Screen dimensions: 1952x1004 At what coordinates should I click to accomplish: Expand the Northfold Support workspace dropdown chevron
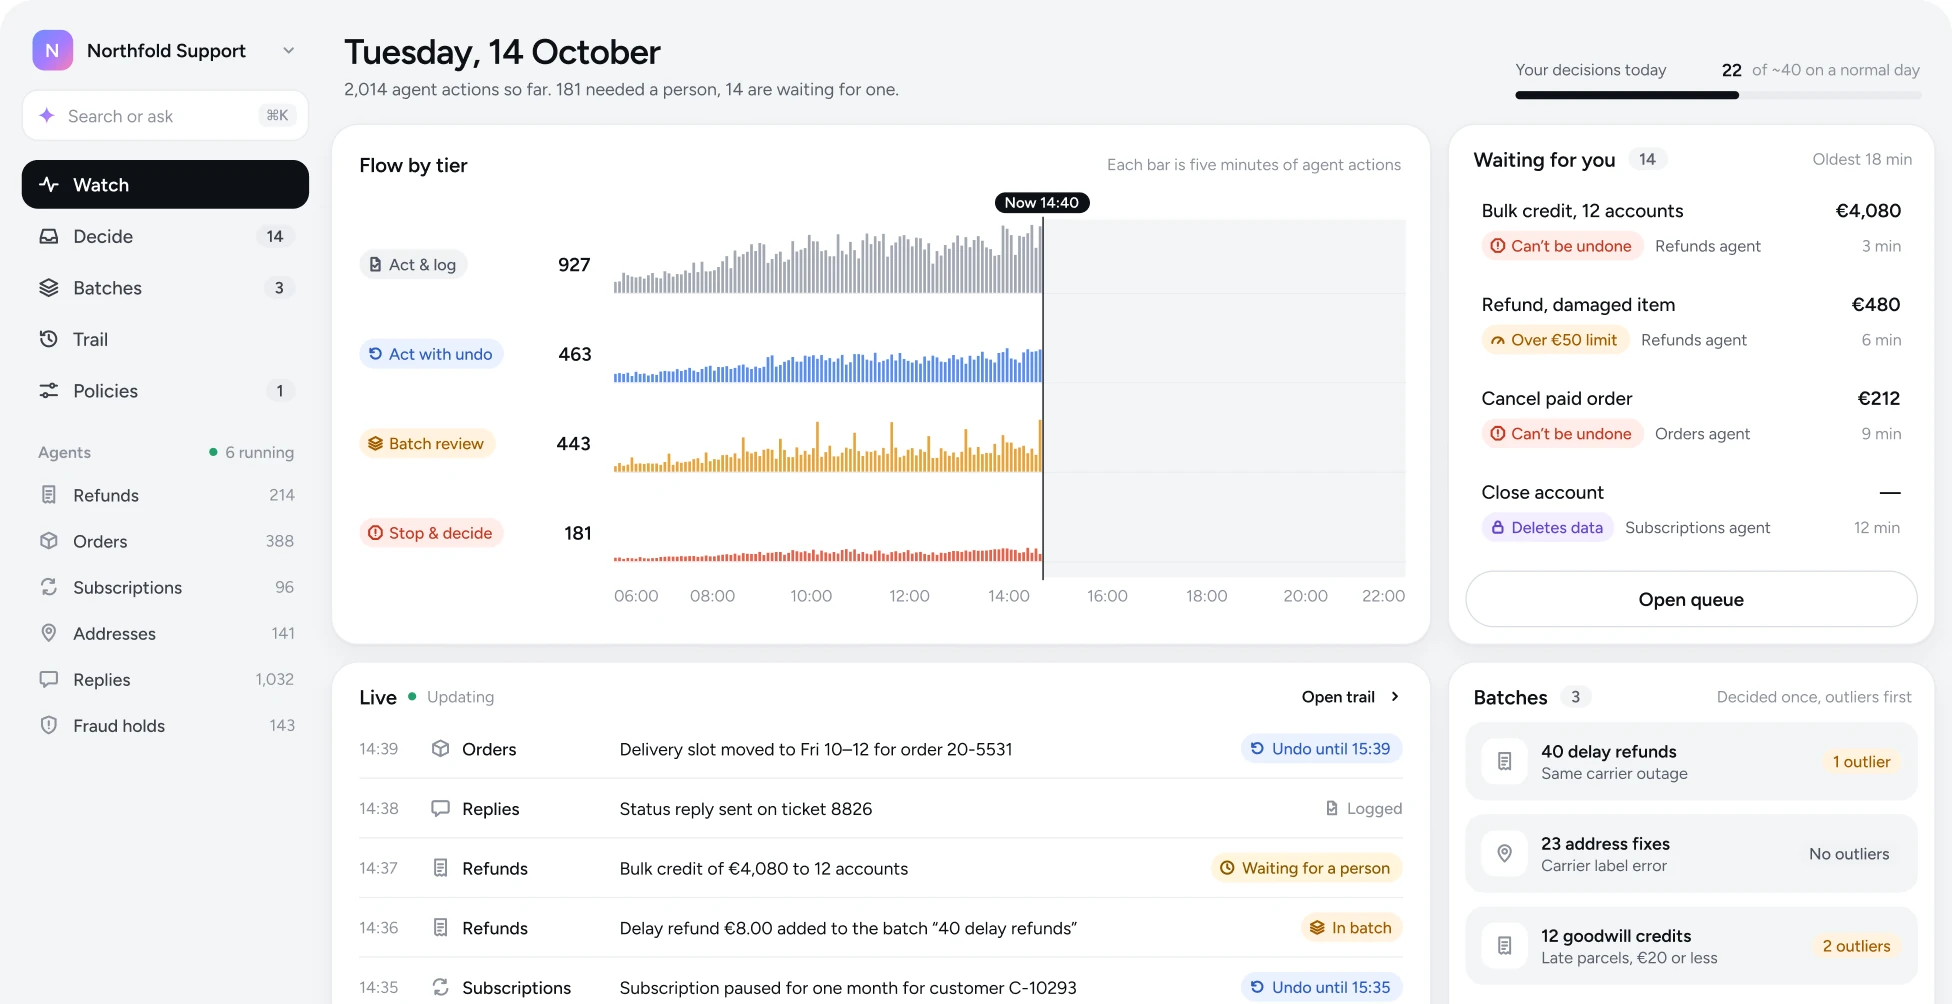(288, 50)
